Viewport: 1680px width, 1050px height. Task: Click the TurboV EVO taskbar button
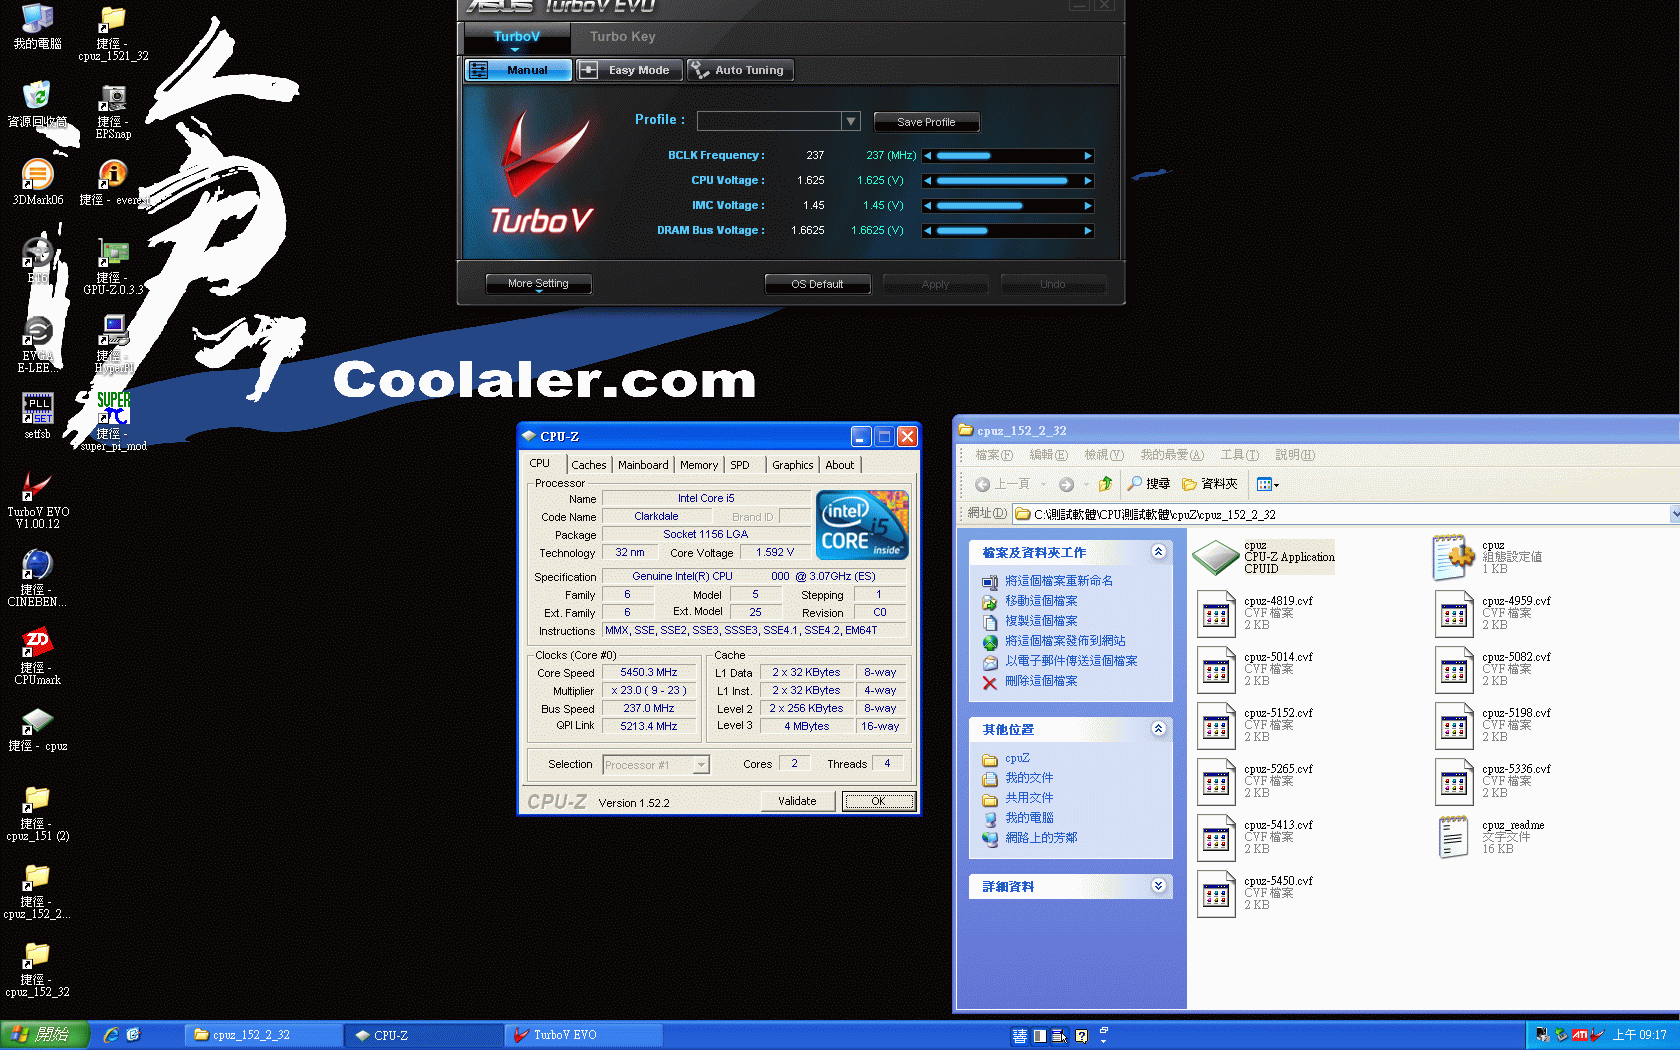585,1035
